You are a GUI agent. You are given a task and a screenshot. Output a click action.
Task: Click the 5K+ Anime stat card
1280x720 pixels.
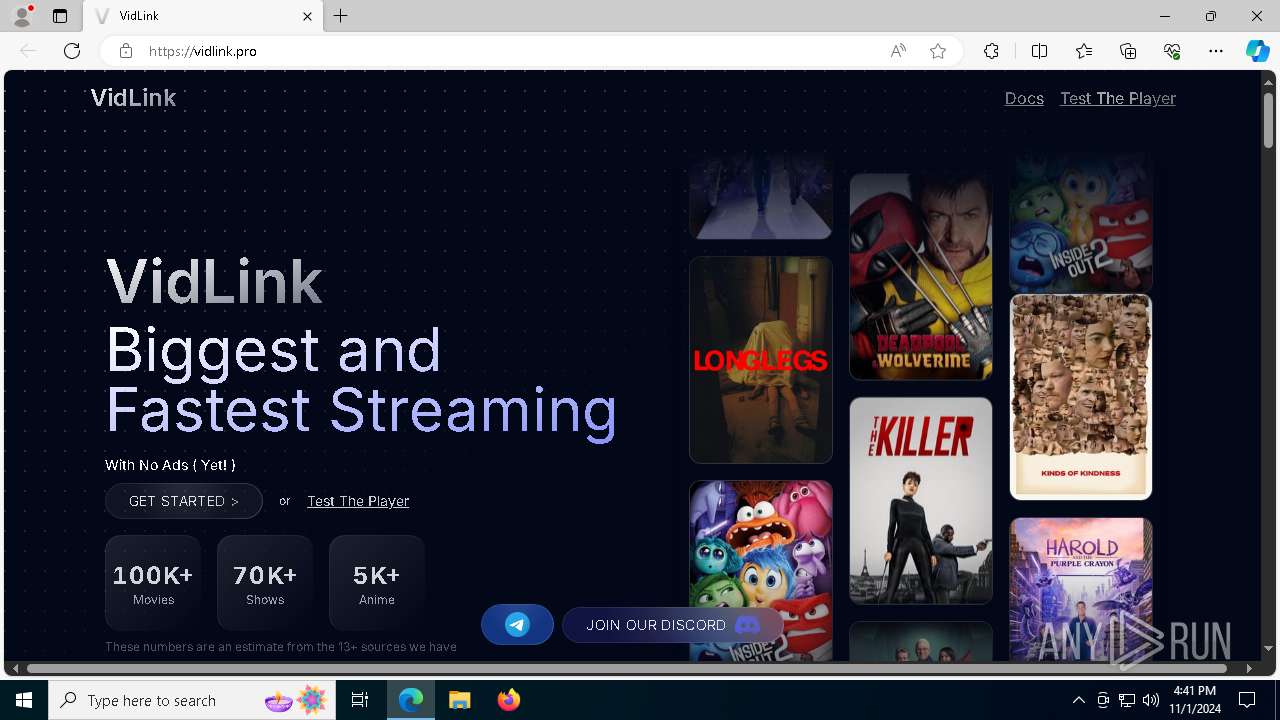(x=377, y=583)
